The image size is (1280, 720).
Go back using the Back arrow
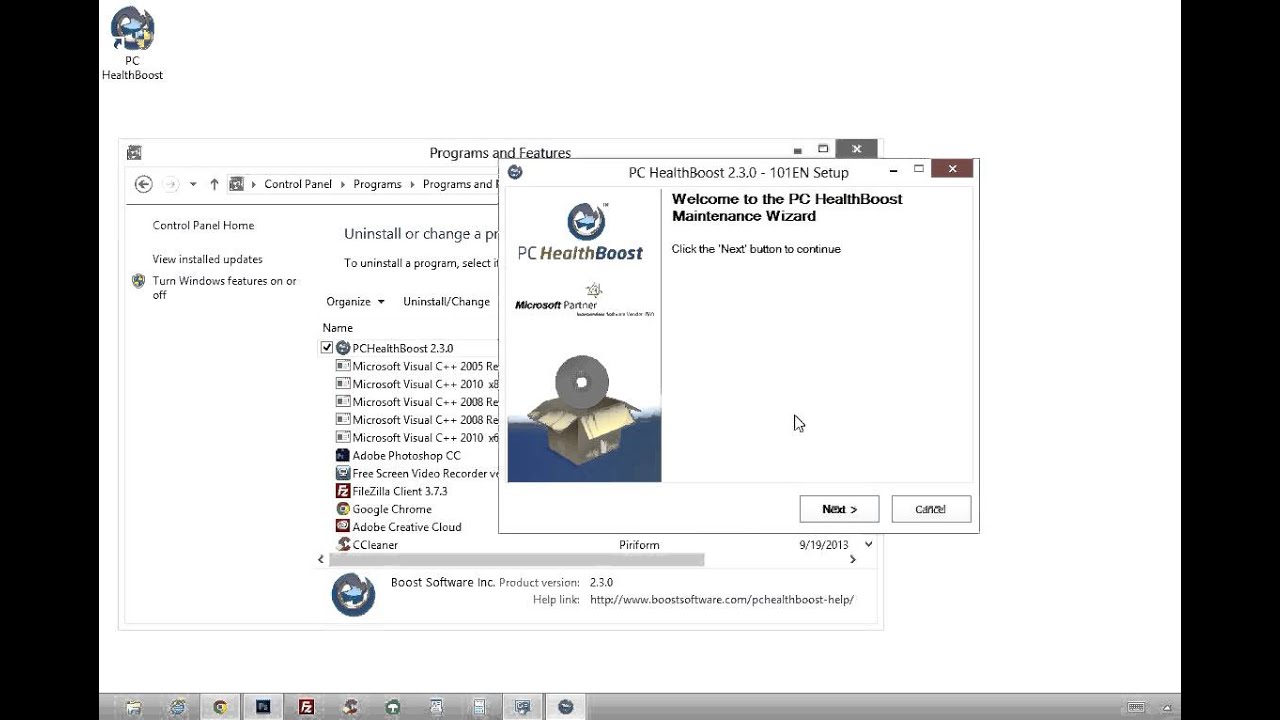(x=143, y=184)
